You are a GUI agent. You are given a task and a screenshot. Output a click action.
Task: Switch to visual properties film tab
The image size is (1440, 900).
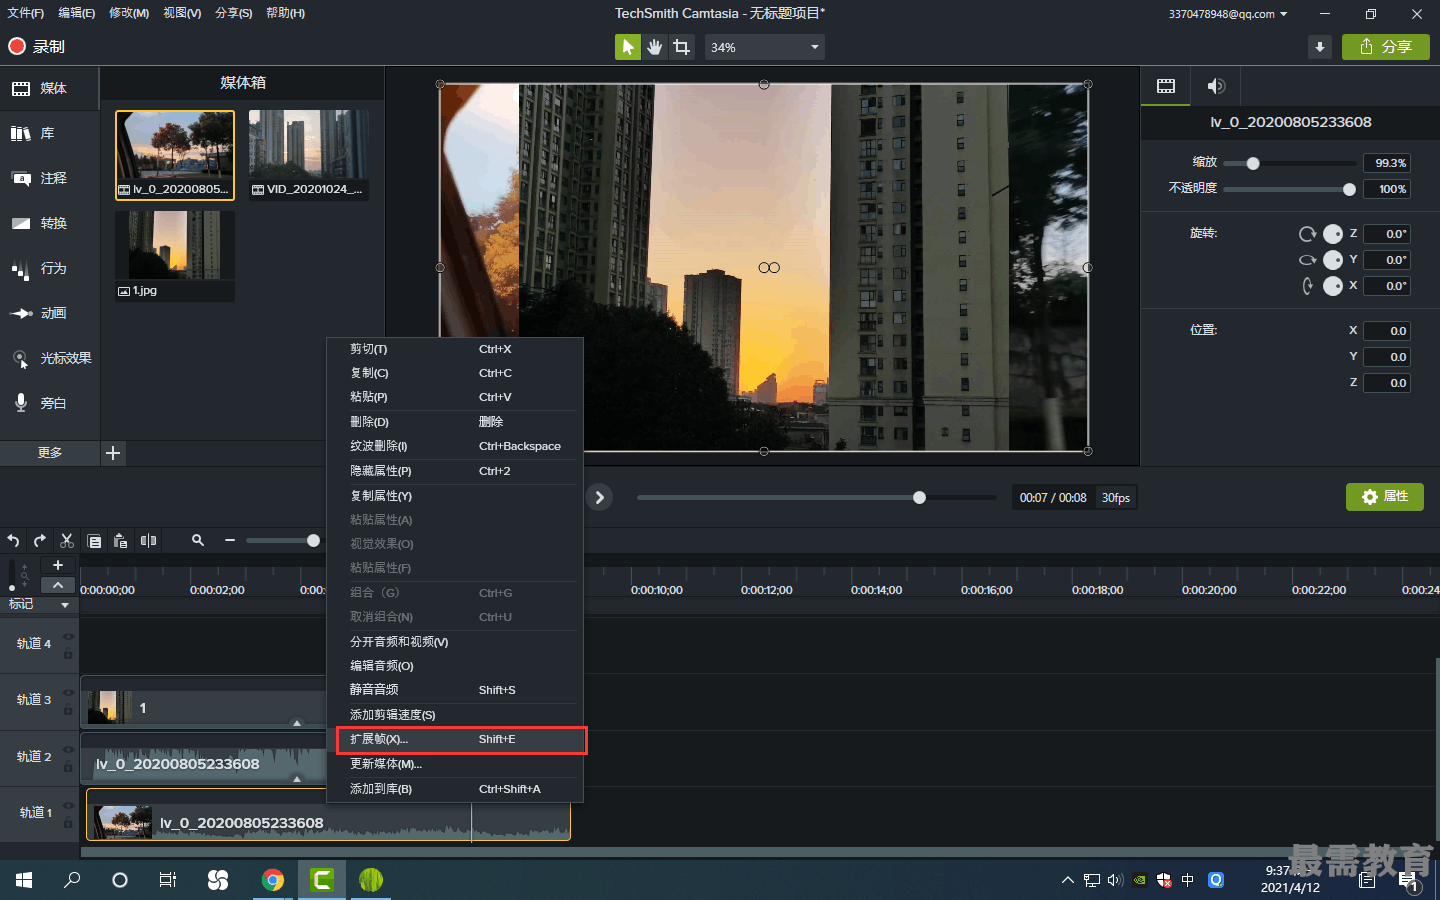[x=1166, y=86]
